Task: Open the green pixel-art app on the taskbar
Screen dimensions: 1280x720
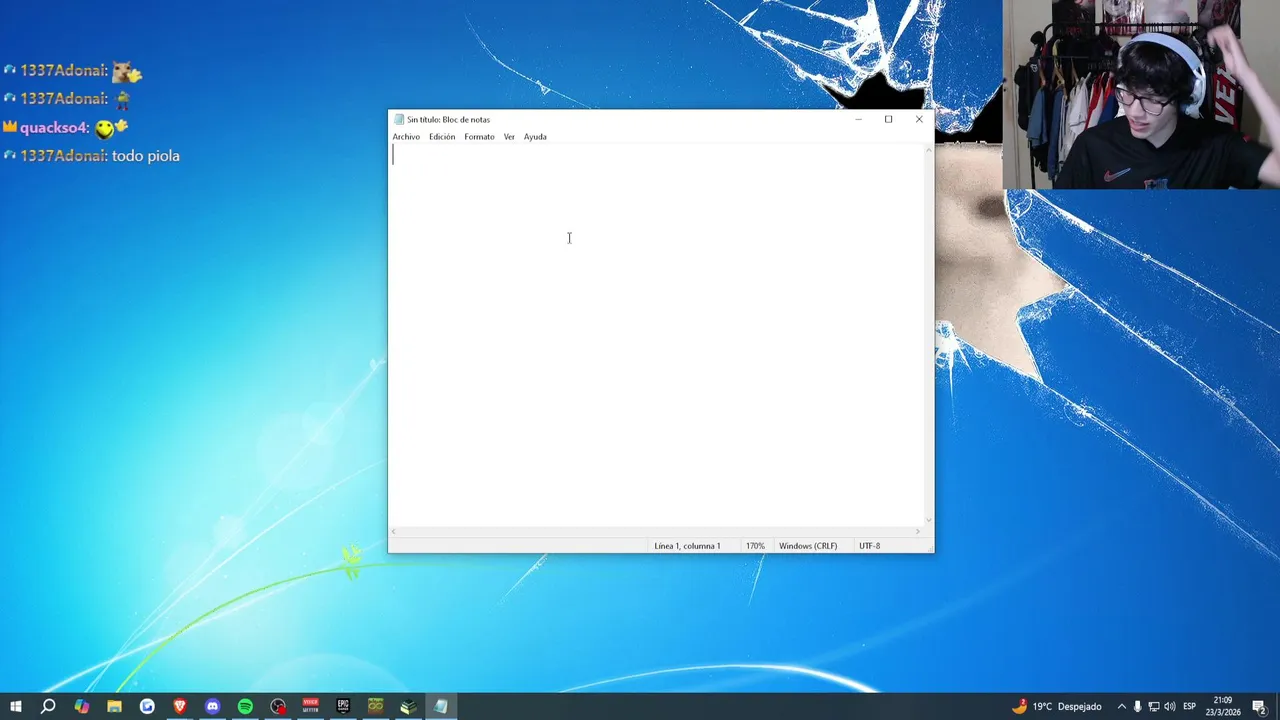Action: point(375,707)
